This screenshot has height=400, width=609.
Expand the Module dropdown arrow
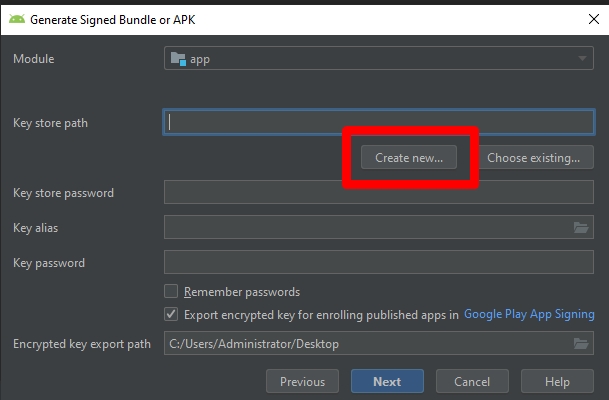point(582,59)
